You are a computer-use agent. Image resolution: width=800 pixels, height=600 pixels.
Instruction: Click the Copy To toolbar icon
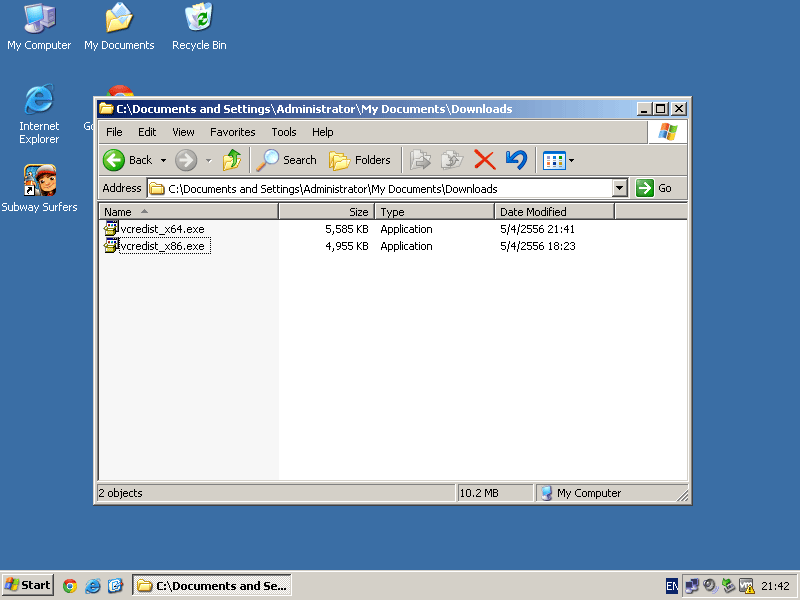(452, 160)
